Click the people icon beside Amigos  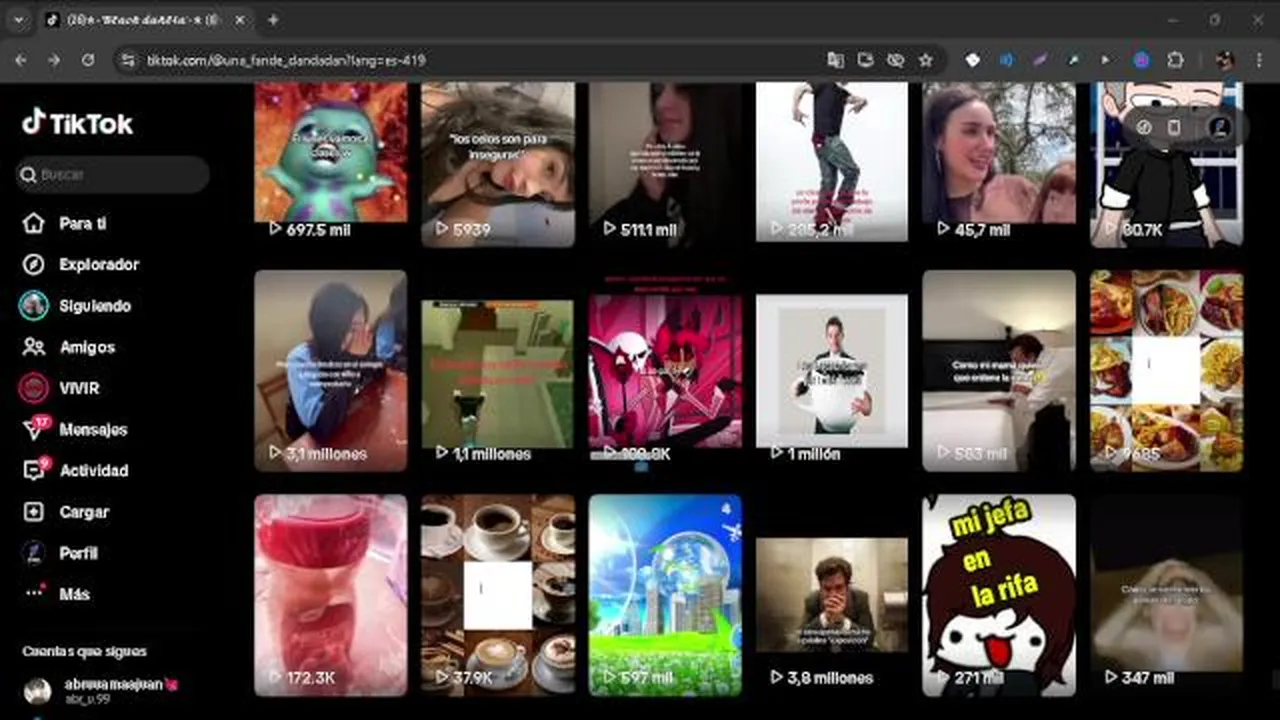(34, 347)
